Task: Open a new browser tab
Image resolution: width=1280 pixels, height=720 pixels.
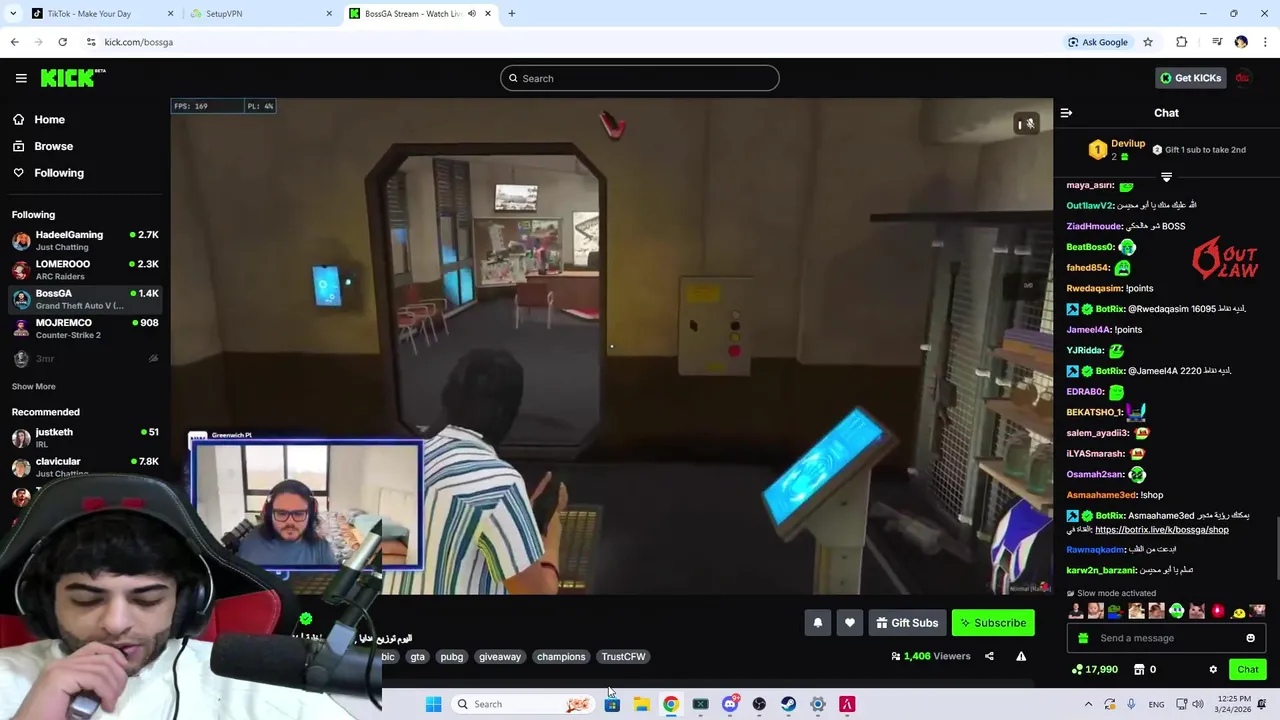Action: pos(511,14)
